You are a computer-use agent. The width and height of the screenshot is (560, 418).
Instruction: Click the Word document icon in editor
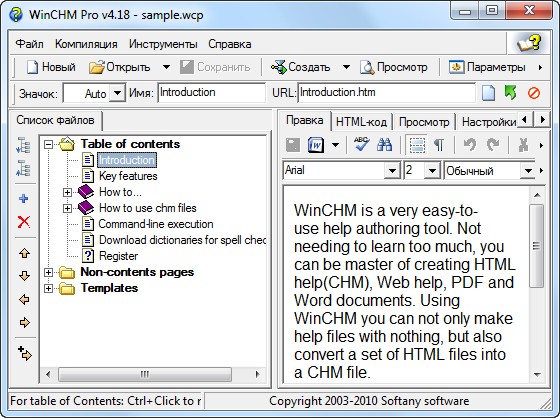[316, 145]
